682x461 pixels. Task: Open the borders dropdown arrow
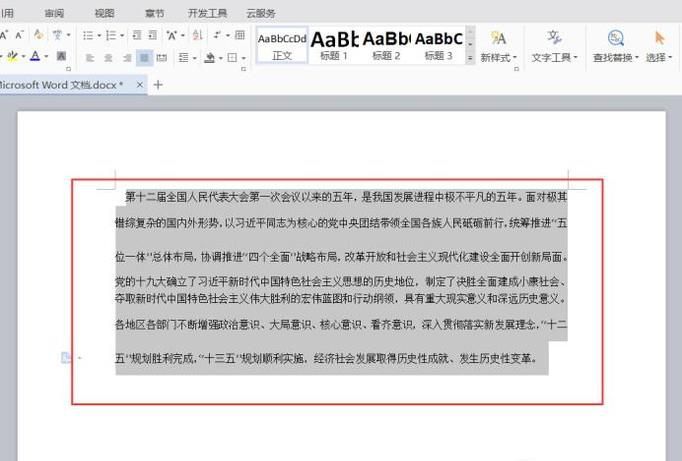[244, 58]
